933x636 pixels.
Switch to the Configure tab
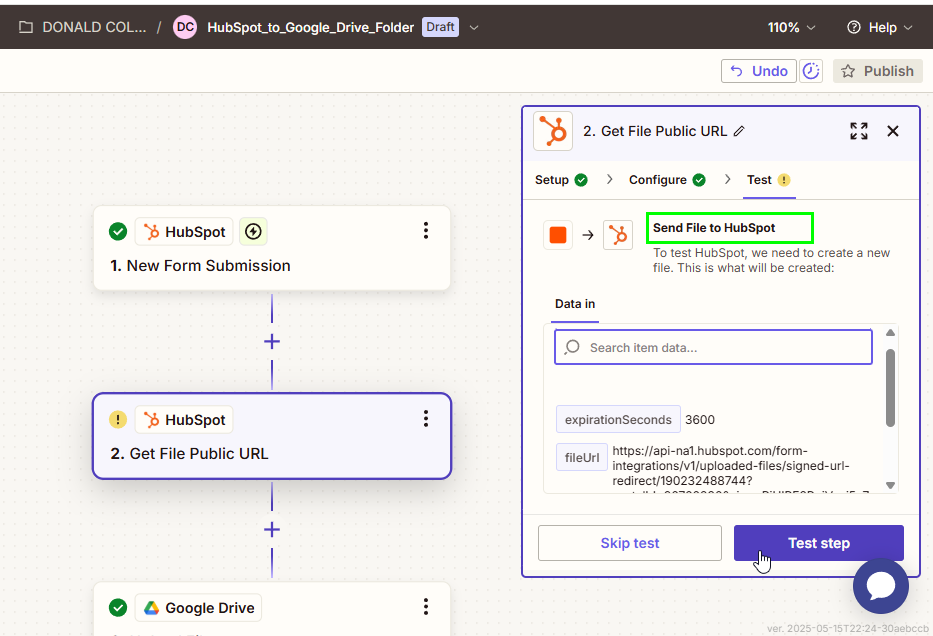[x=667, y=180]
